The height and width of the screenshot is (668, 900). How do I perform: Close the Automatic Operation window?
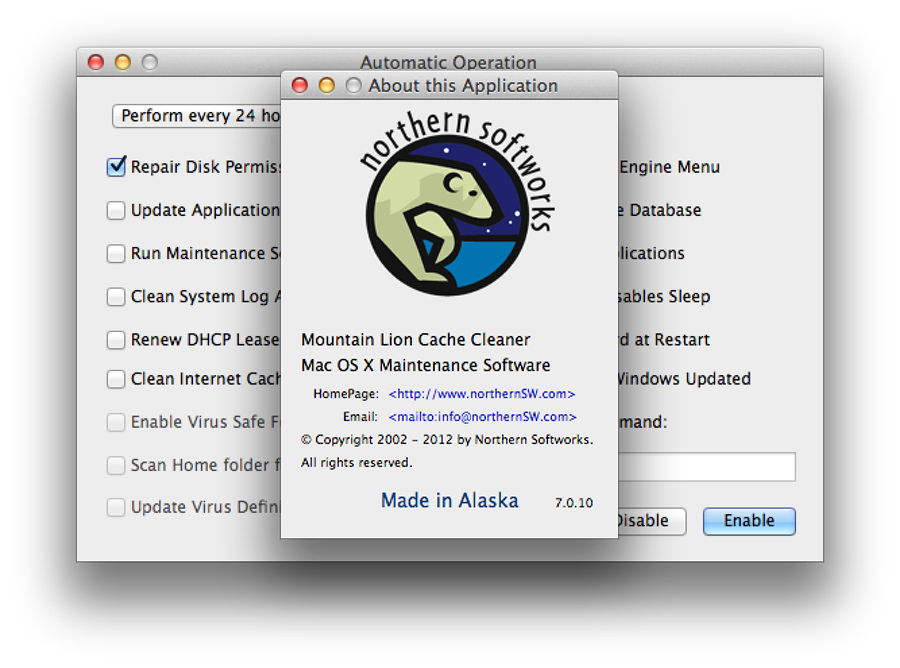[96, 62]
